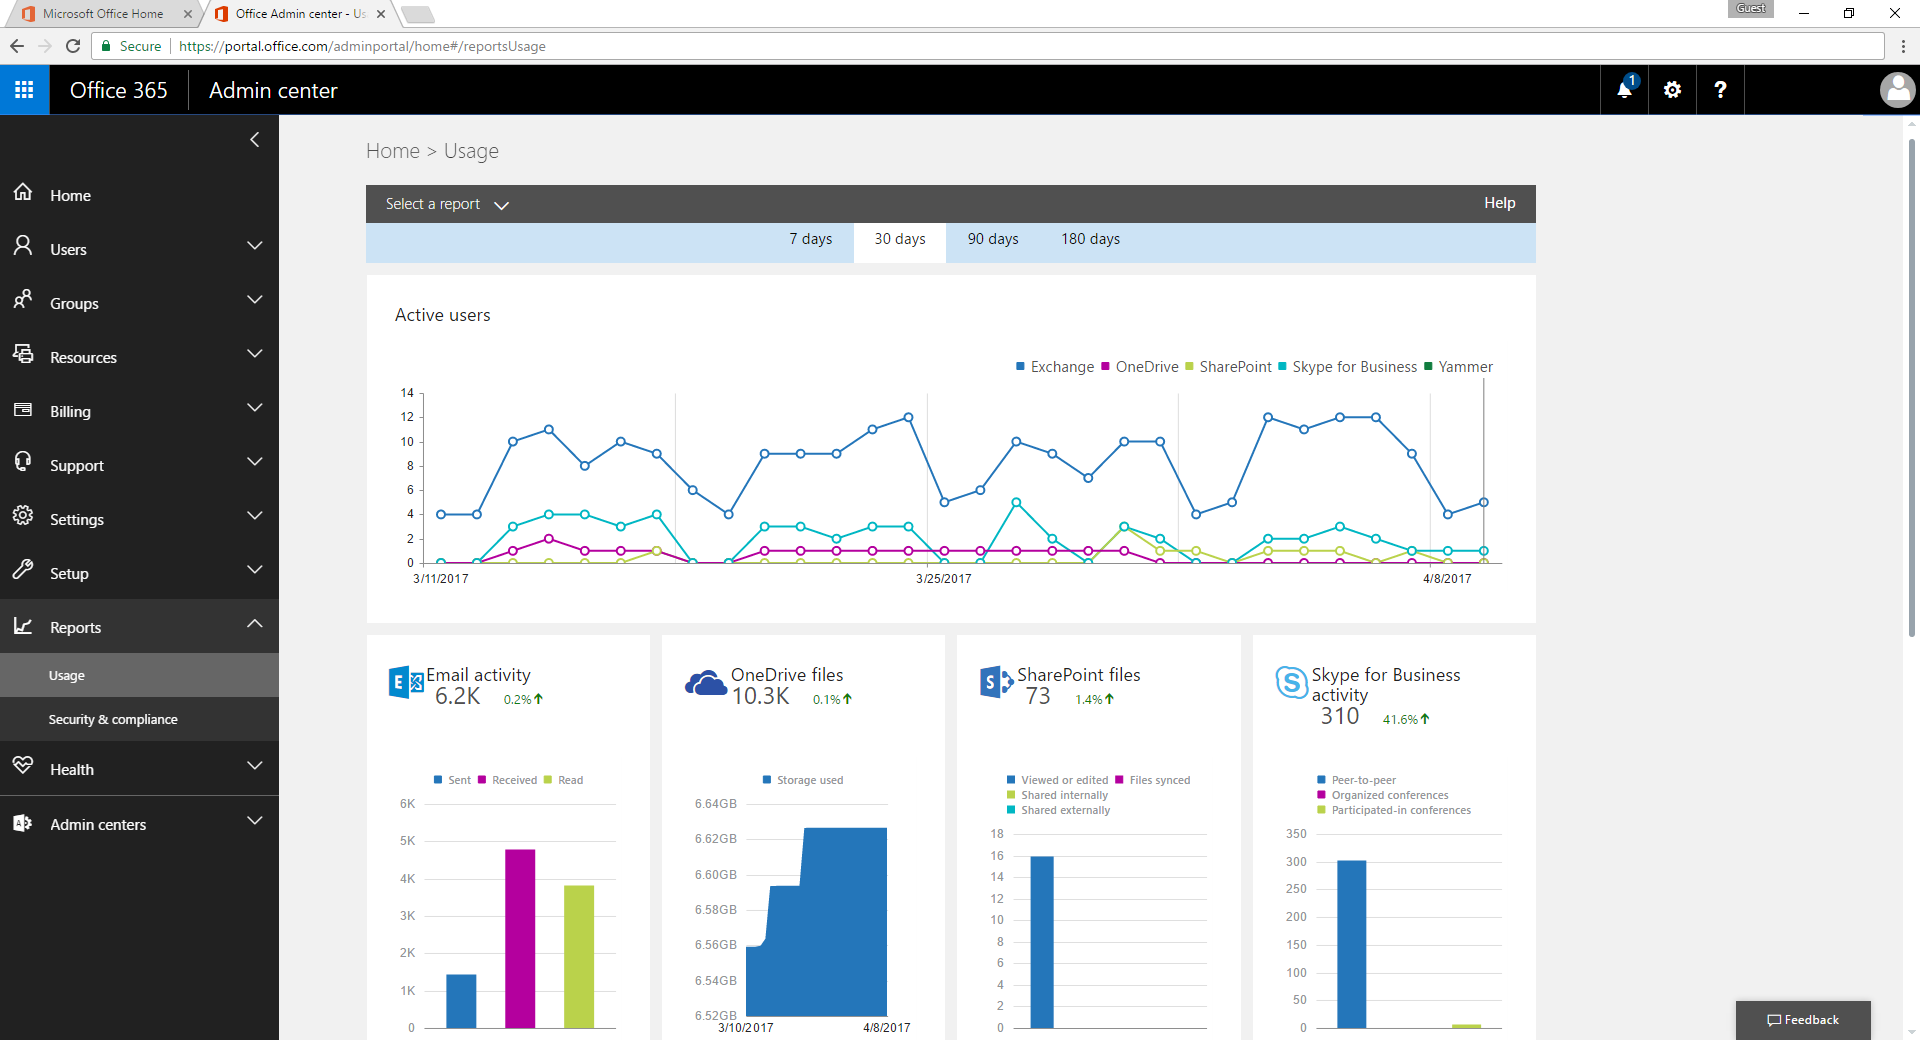This screenshot has height=1040, width=1920.
Task: Click the Groups people icon
Action: click(x=23, y=300)
